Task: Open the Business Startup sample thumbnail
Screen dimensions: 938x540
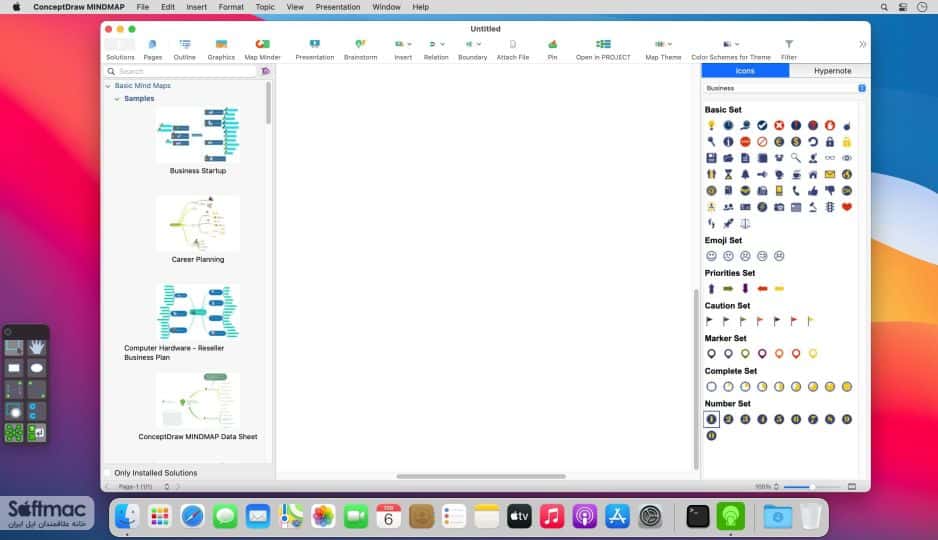Action: pos(197,135)
